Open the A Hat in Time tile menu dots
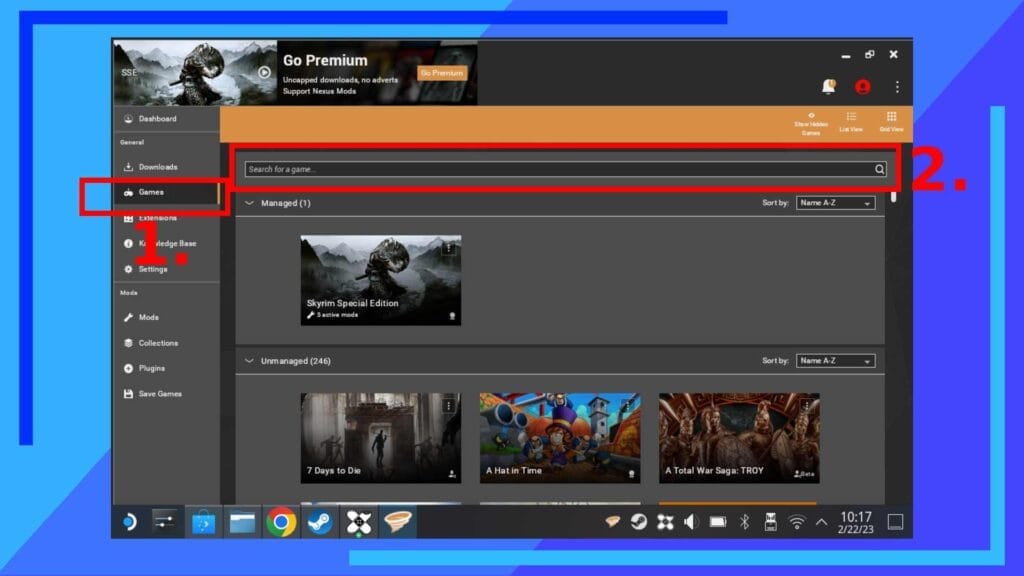The width and height of the screenshot is (1024, 576). click(628, 406)
